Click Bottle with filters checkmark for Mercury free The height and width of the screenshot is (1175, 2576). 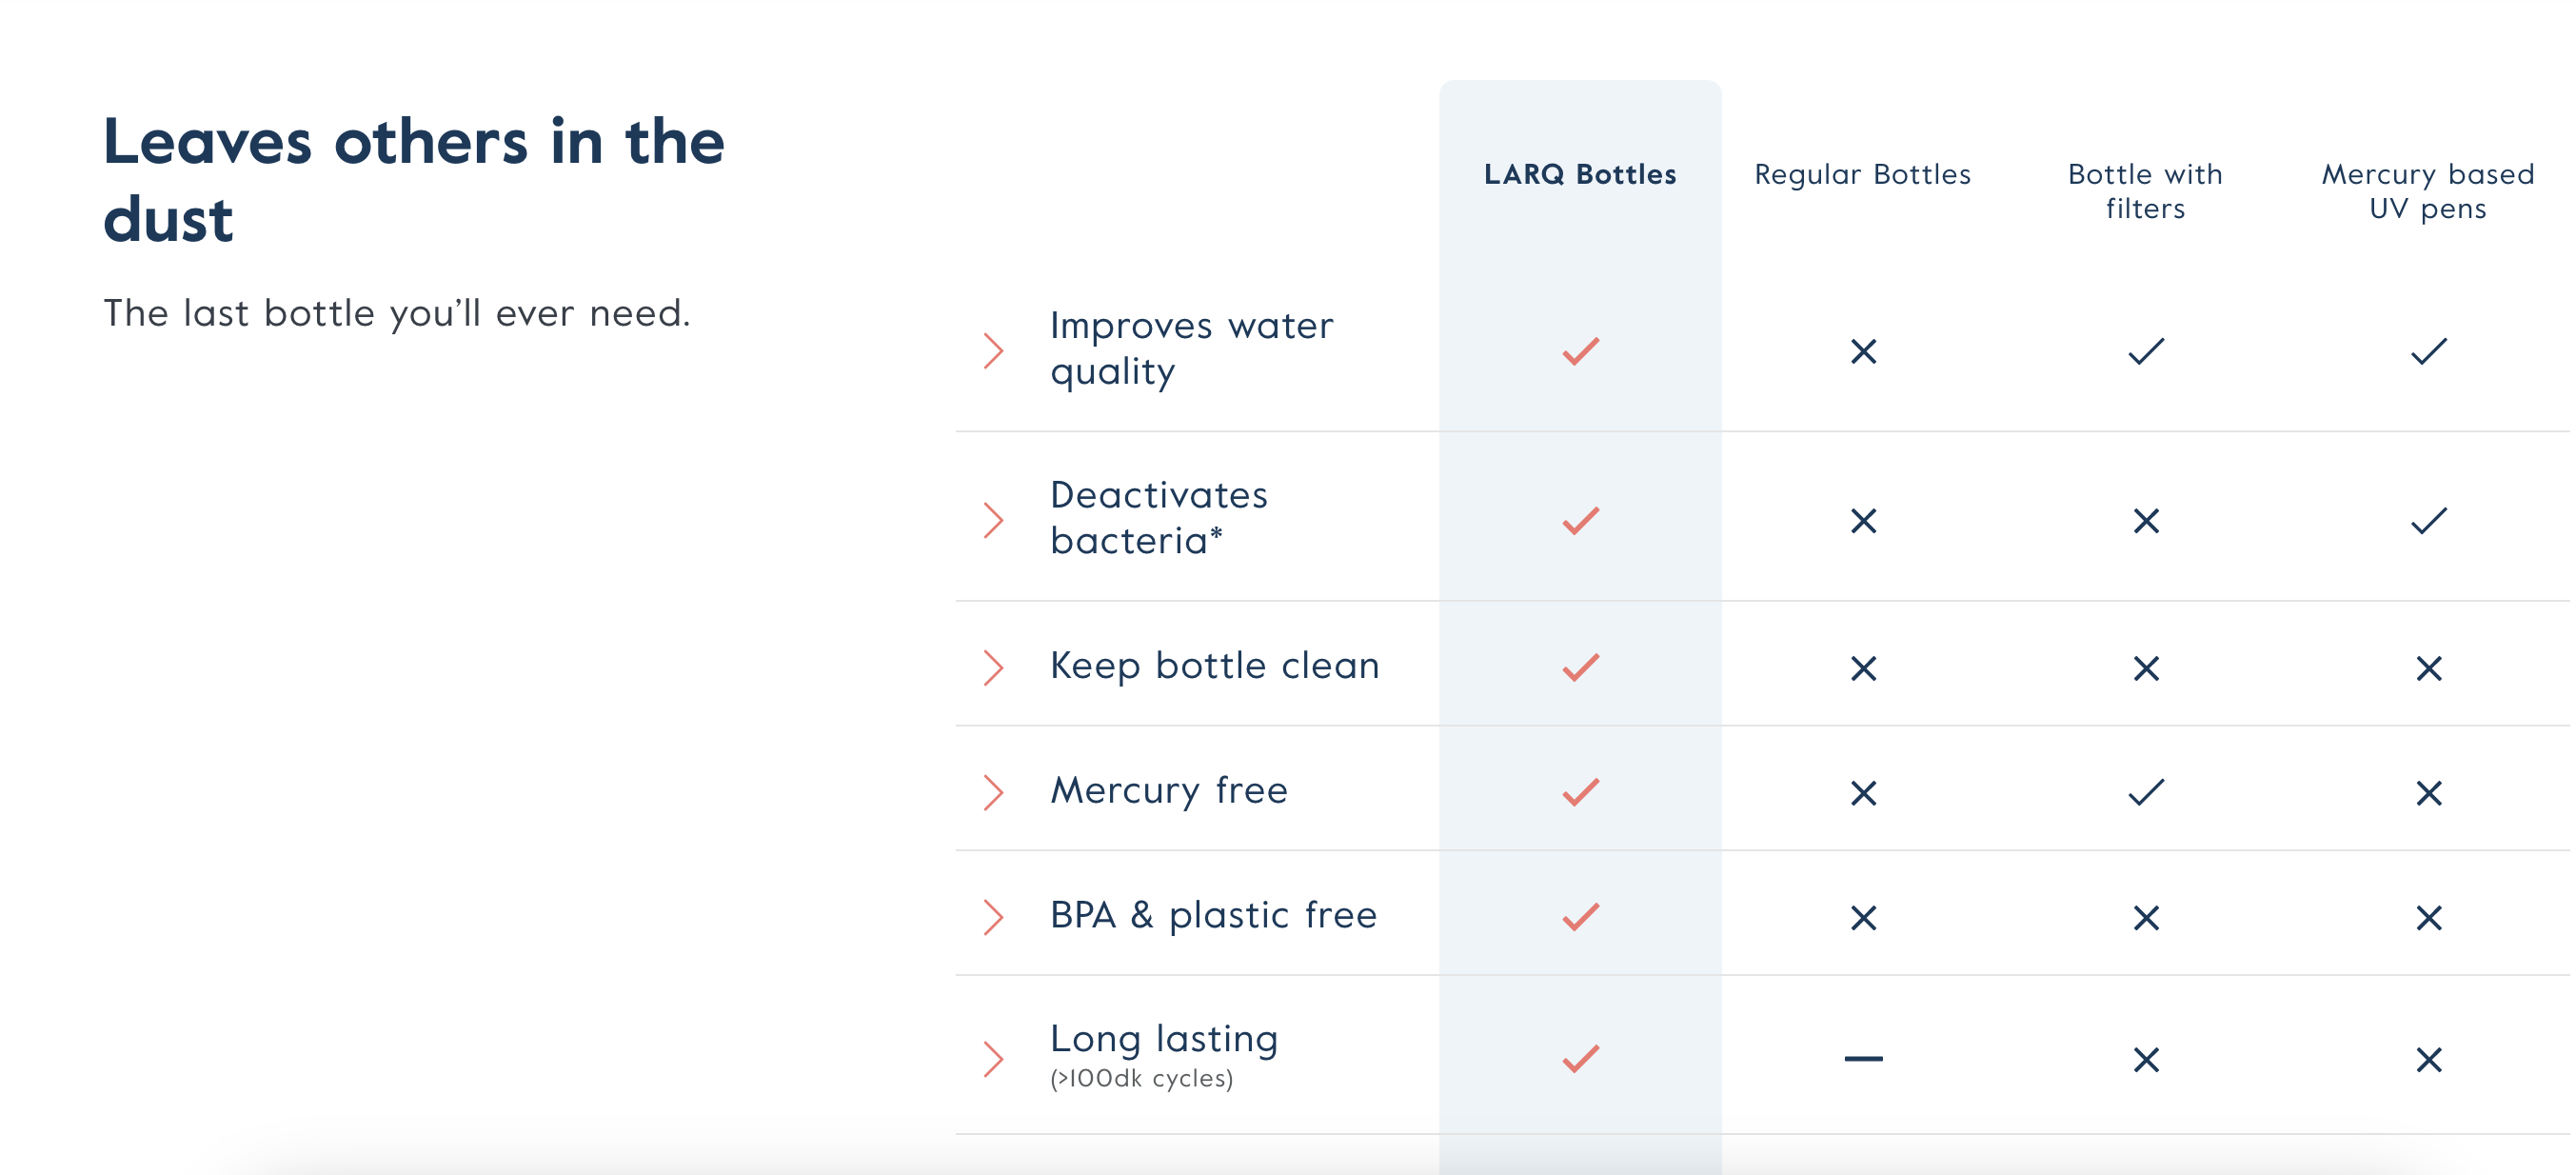click(x=2146, y=792)
